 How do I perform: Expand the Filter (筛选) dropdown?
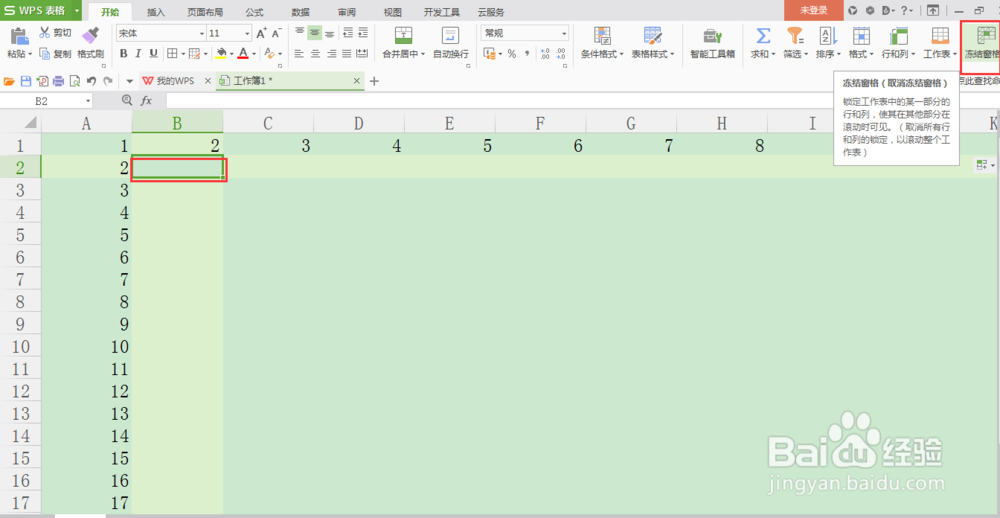point(805,55)
